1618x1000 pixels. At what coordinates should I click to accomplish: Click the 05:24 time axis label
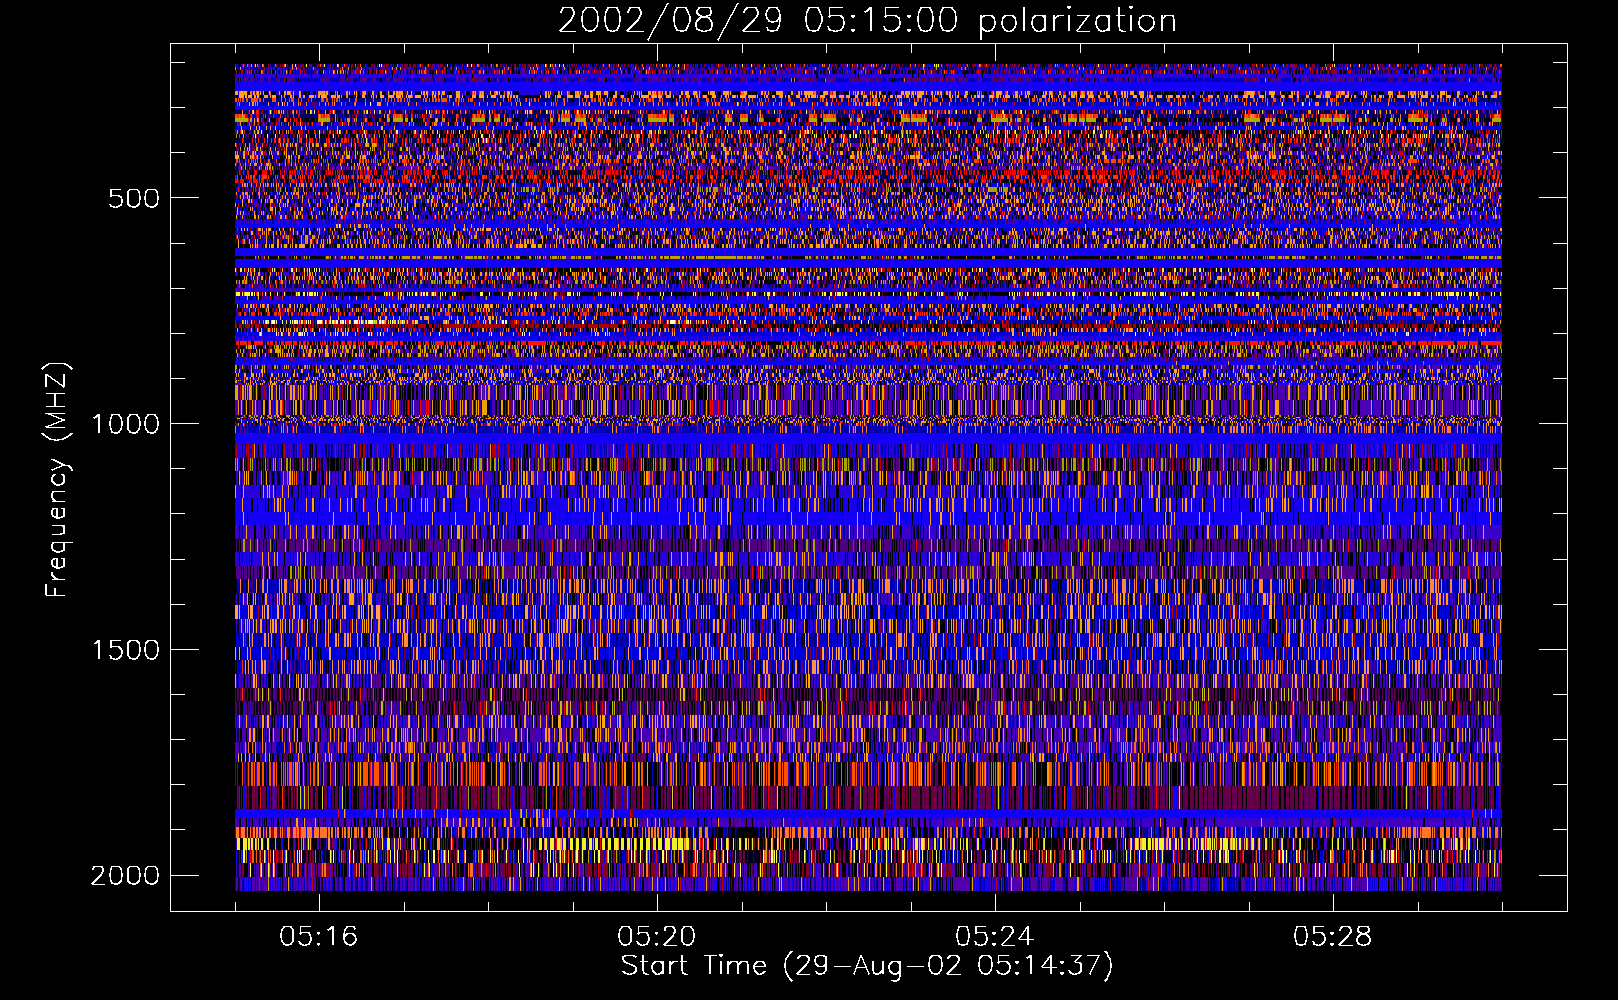[995, 937]
